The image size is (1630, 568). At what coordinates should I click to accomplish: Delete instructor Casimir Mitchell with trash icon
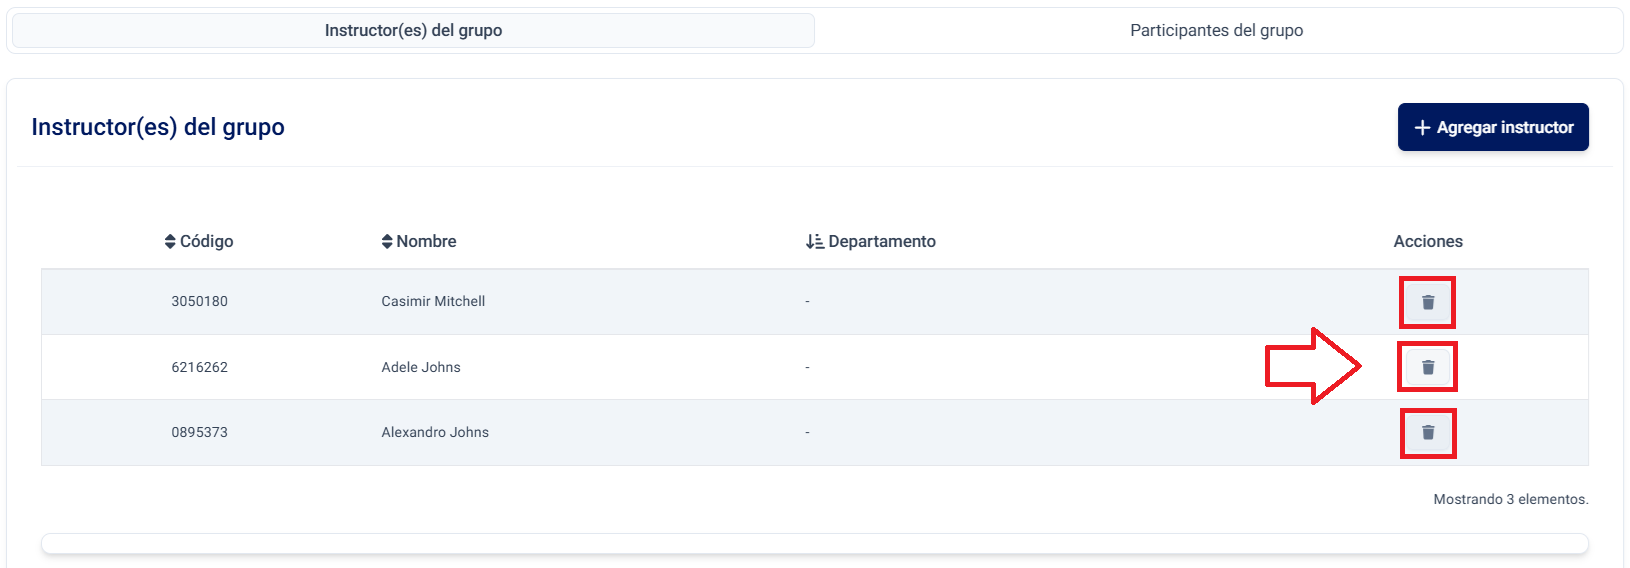[x=1428, y=302]
